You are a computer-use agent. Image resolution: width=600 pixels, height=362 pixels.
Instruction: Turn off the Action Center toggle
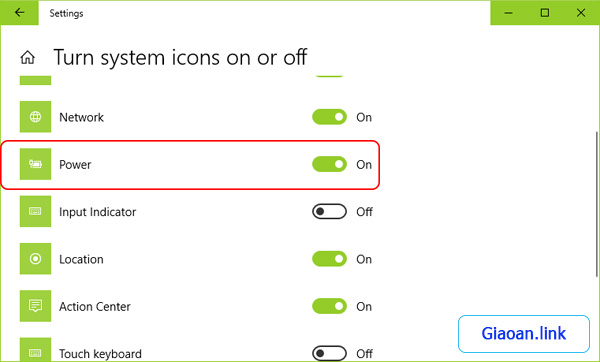click(329, 306)
